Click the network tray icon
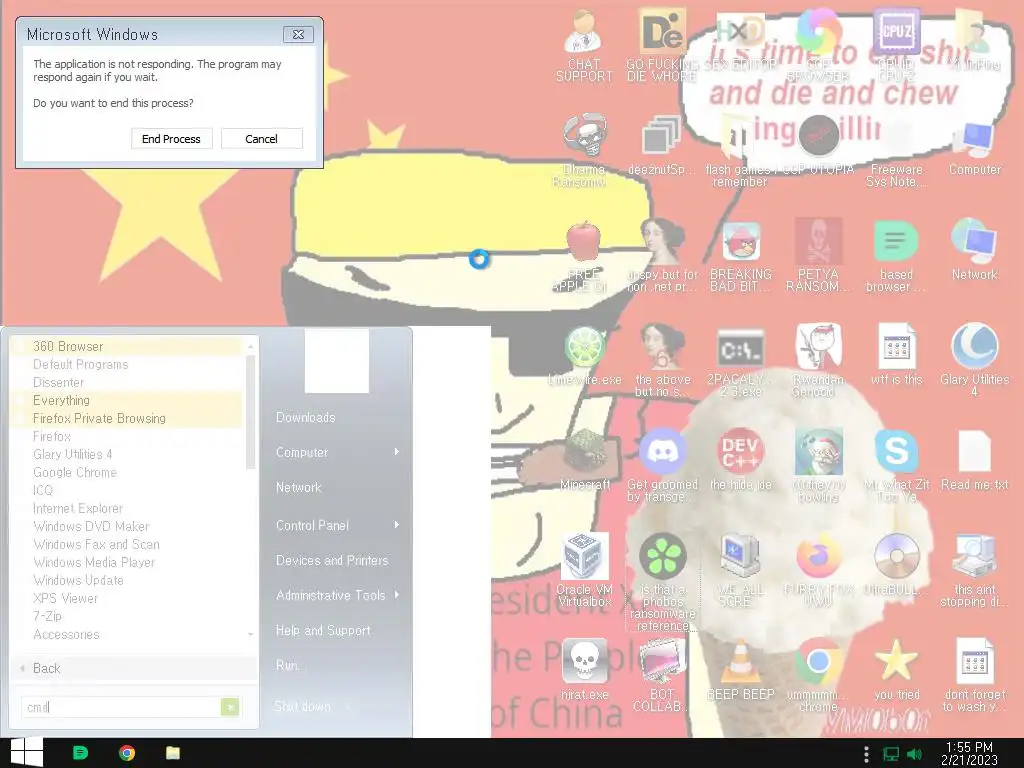Image resolution: width=1024 pixels, height=768 pixels. coord(890,754)
